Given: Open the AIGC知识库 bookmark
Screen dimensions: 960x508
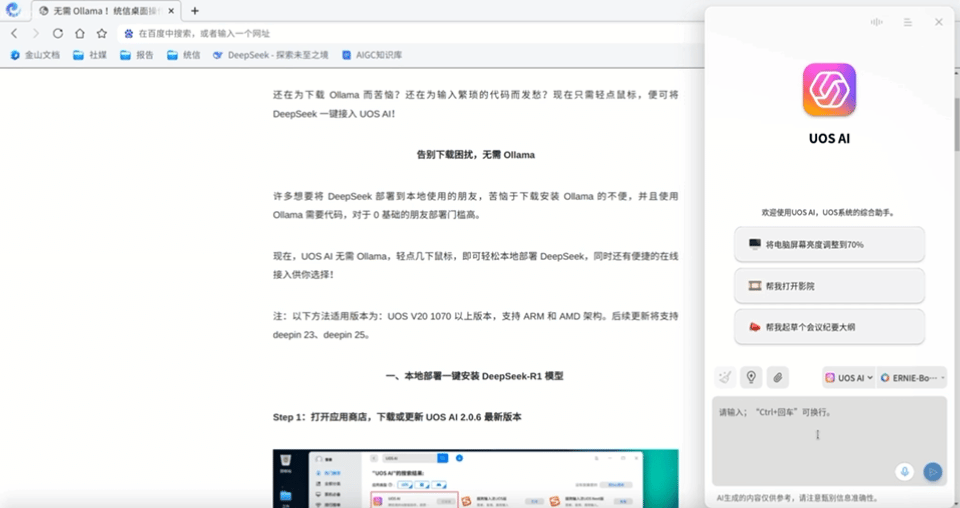Looking at the screenshot, I should [372, 55].
